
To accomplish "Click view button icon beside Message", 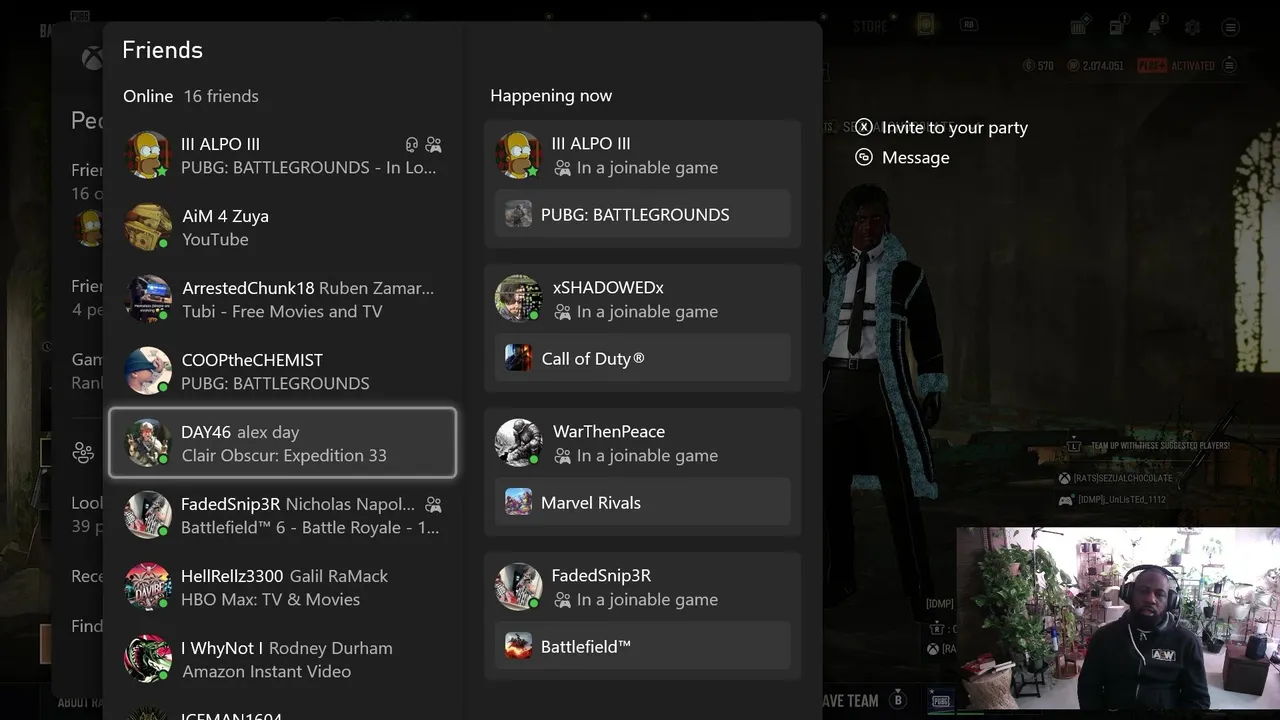I will pyautogui.click(x=864, y=157).
